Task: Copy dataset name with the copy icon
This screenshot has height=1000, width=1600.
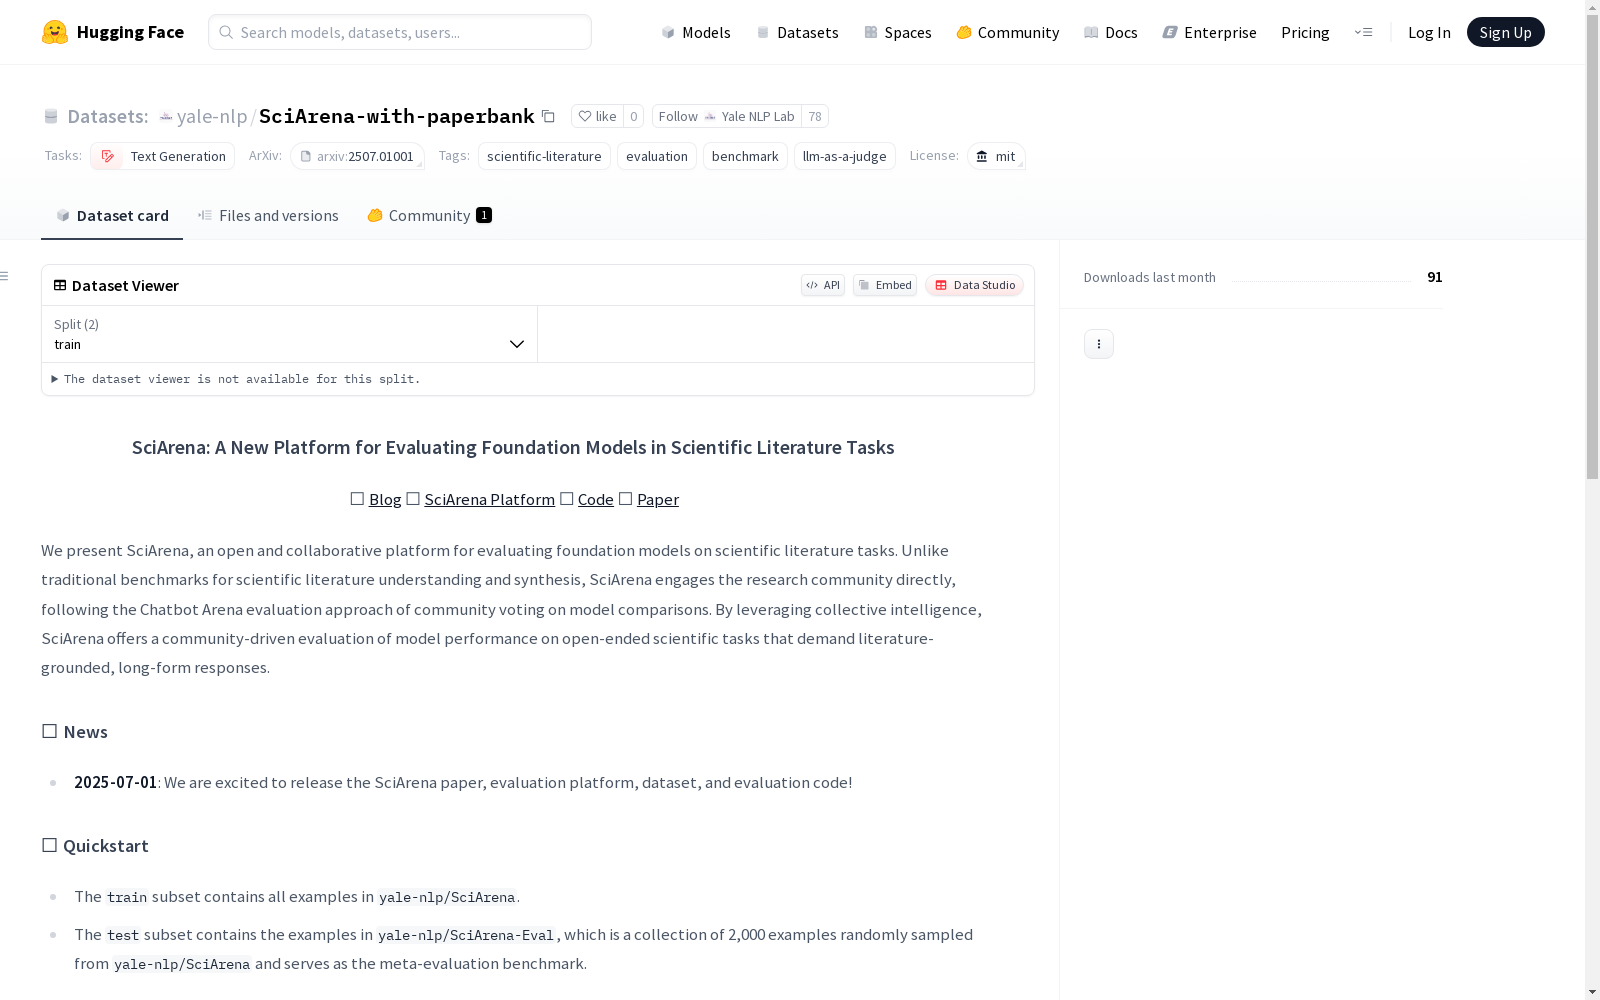Action: click(x=548, y=116)
